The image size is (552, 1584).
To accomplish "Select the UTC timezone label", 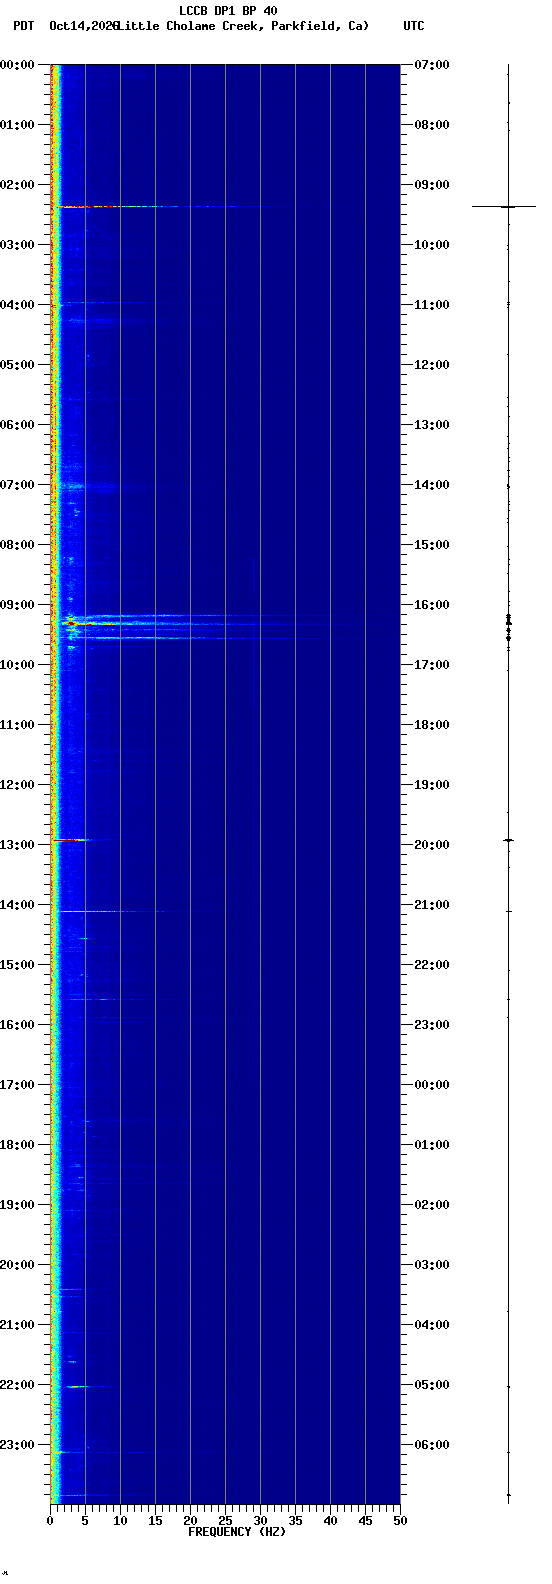I will coord(414,26).
